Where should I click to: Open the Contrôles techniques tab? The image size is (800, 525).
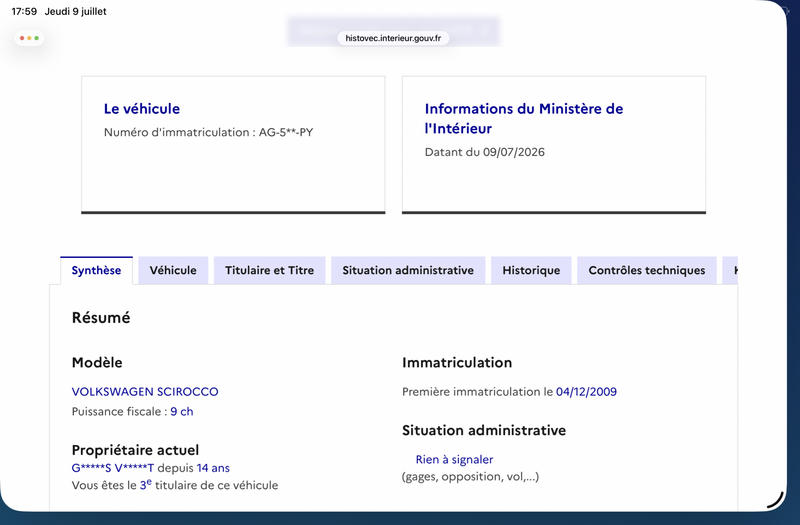[647, 270]
